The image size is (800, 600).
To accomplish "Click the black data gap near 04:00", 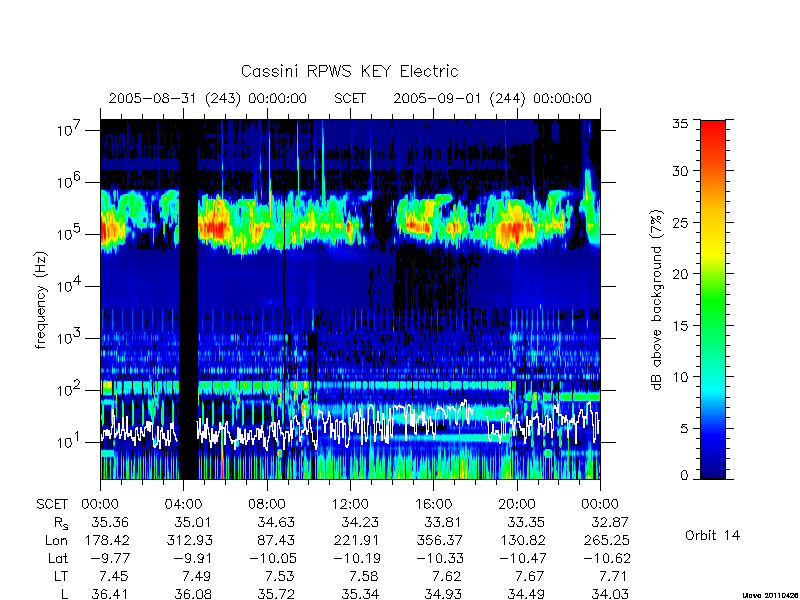I will click(x=189, y=299).
